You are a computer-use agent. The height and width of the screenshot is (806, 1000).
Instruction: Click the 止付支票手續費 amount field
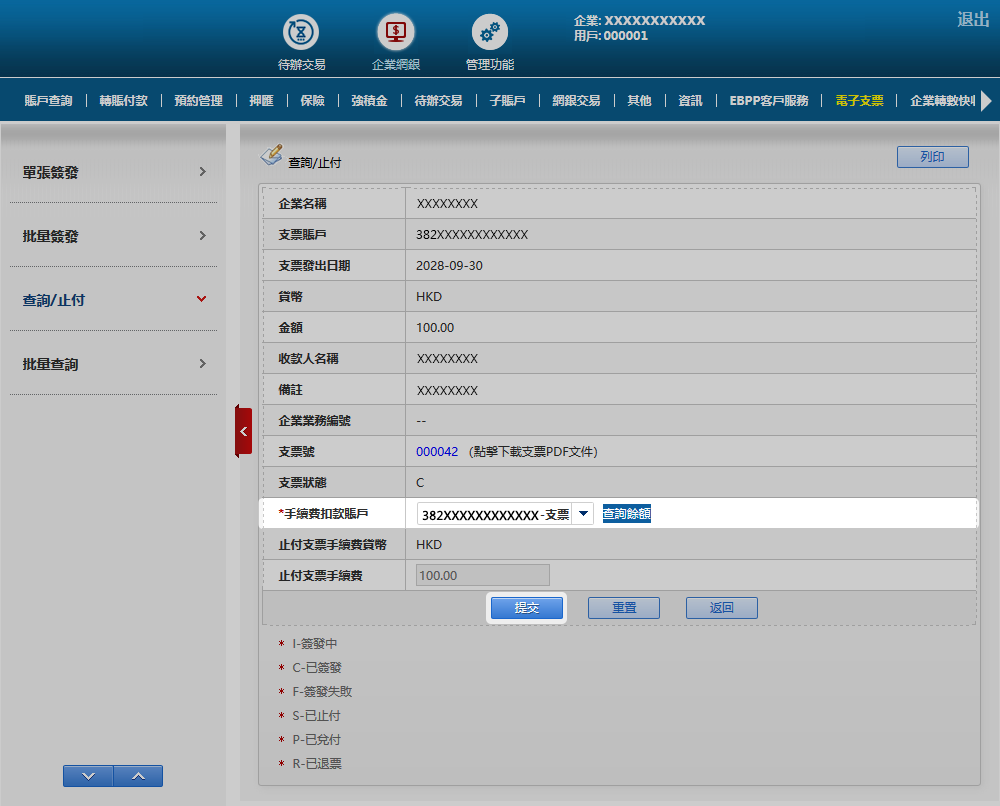(x=483, y=576)
